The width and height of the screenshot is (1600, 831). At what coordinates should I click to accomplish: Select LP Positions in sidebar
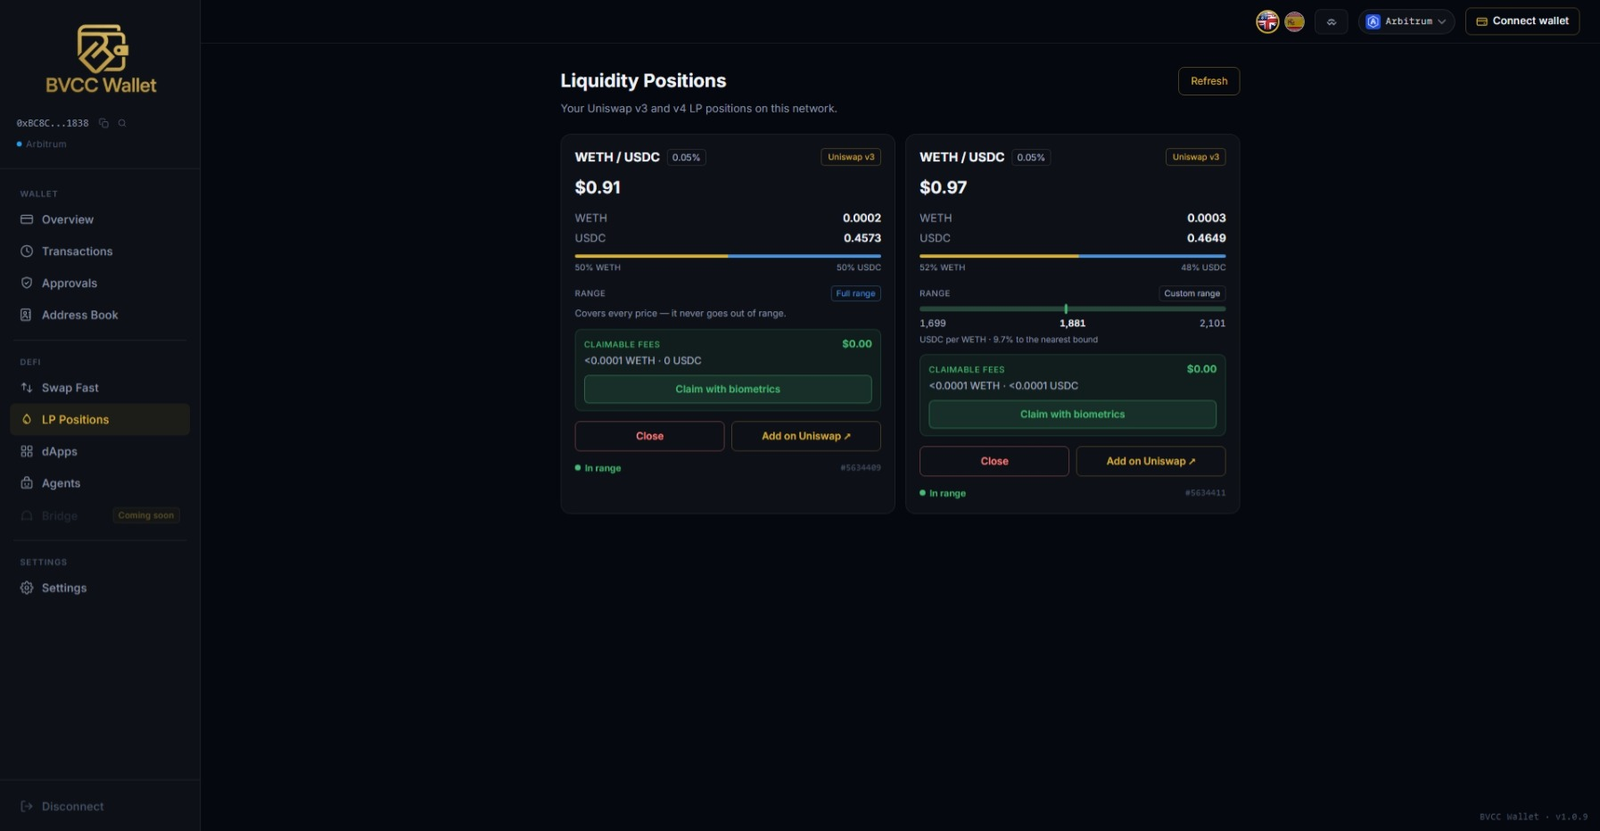pos(100,420)
